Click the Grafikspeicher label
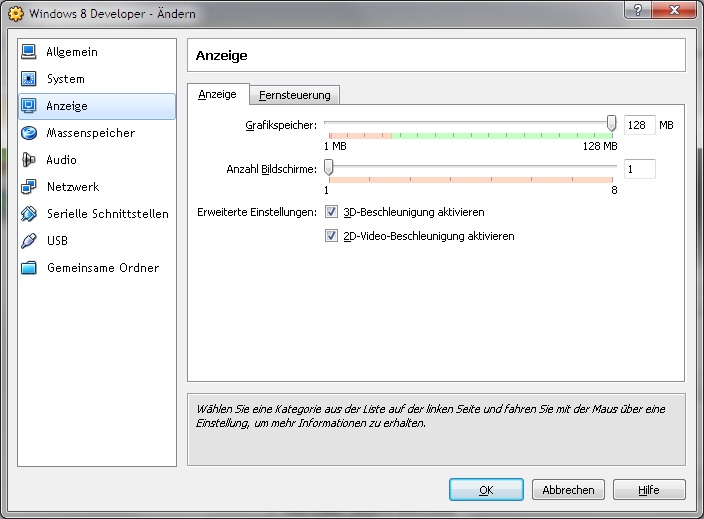Image resolution: width=704 pixels, height=519 pixels. coord(281,125)
